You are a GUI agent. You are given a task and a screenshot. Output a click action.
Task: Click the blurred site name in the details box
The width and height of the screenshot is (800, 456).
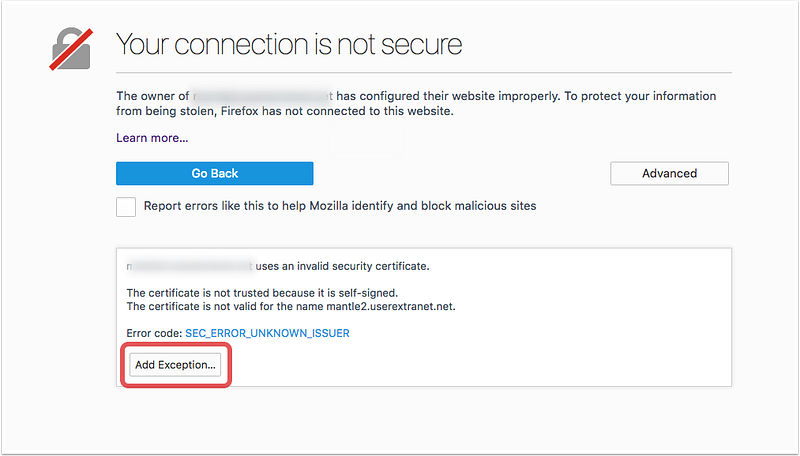tap(190, 266)
